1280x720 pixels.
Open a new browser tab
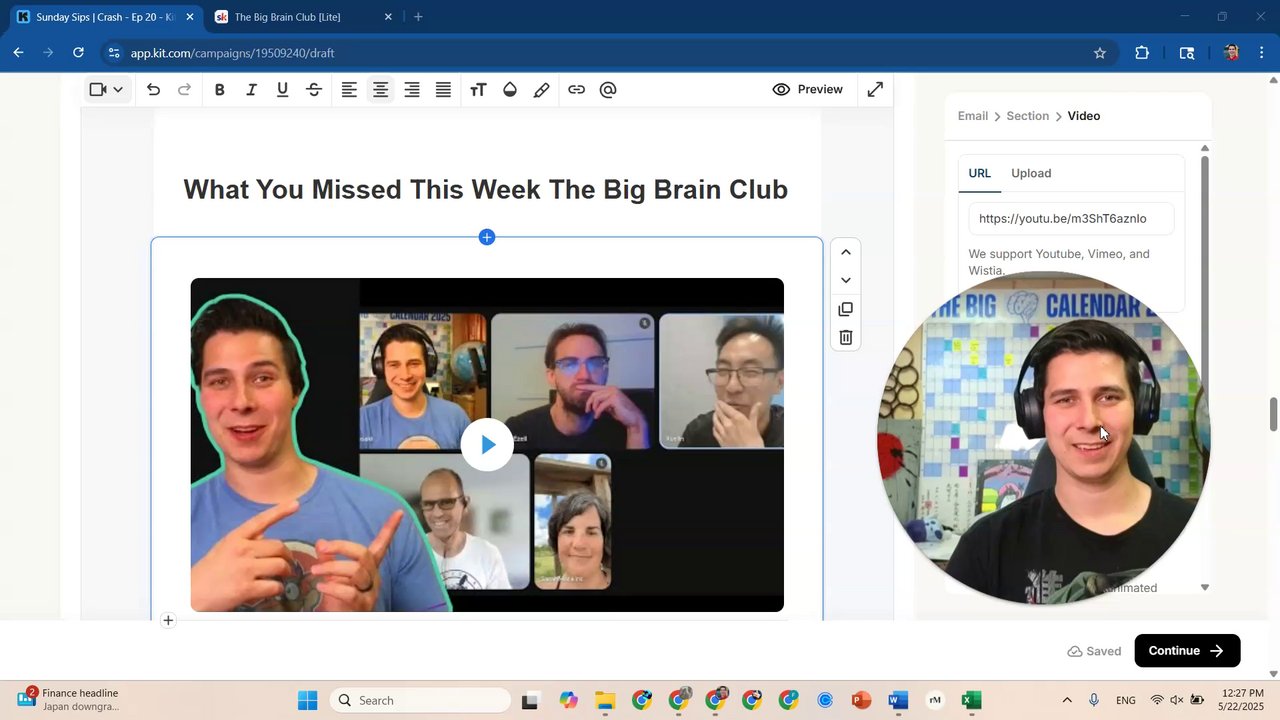pyautogui.click(x=418, y=17)
